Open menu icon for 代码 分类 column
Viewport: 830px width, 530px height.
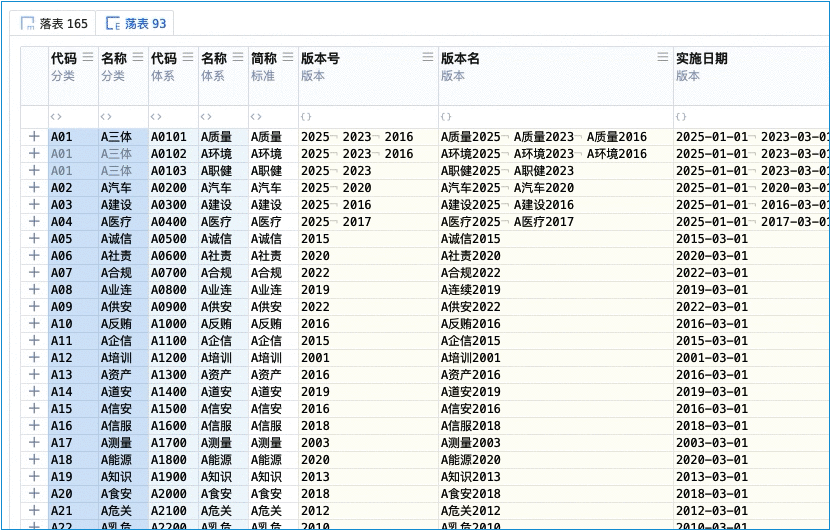(88, 58)
